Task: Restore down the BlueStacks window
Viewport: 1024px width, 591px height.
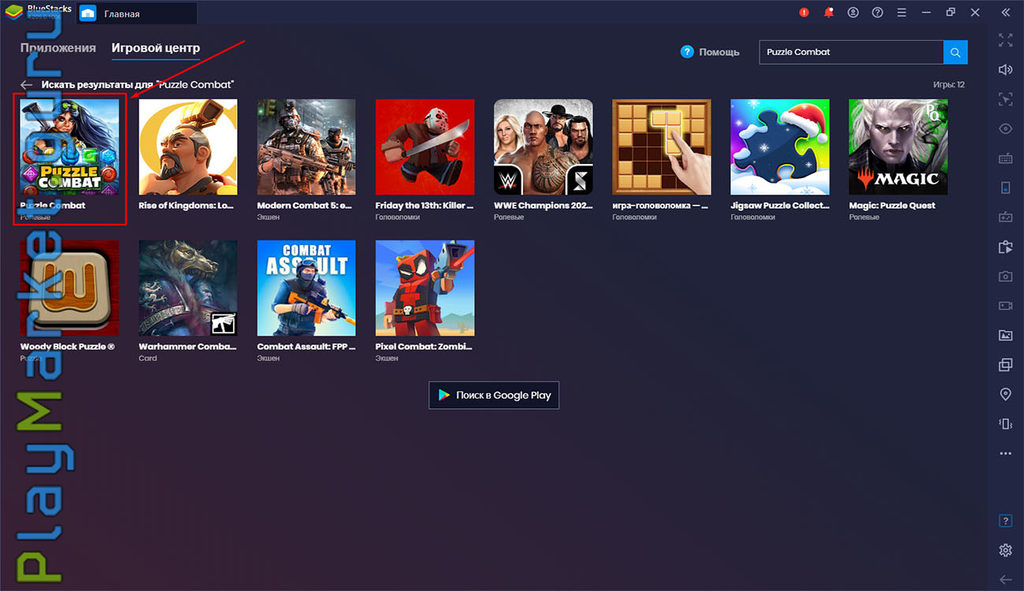Action: click(x=951, y=12)
